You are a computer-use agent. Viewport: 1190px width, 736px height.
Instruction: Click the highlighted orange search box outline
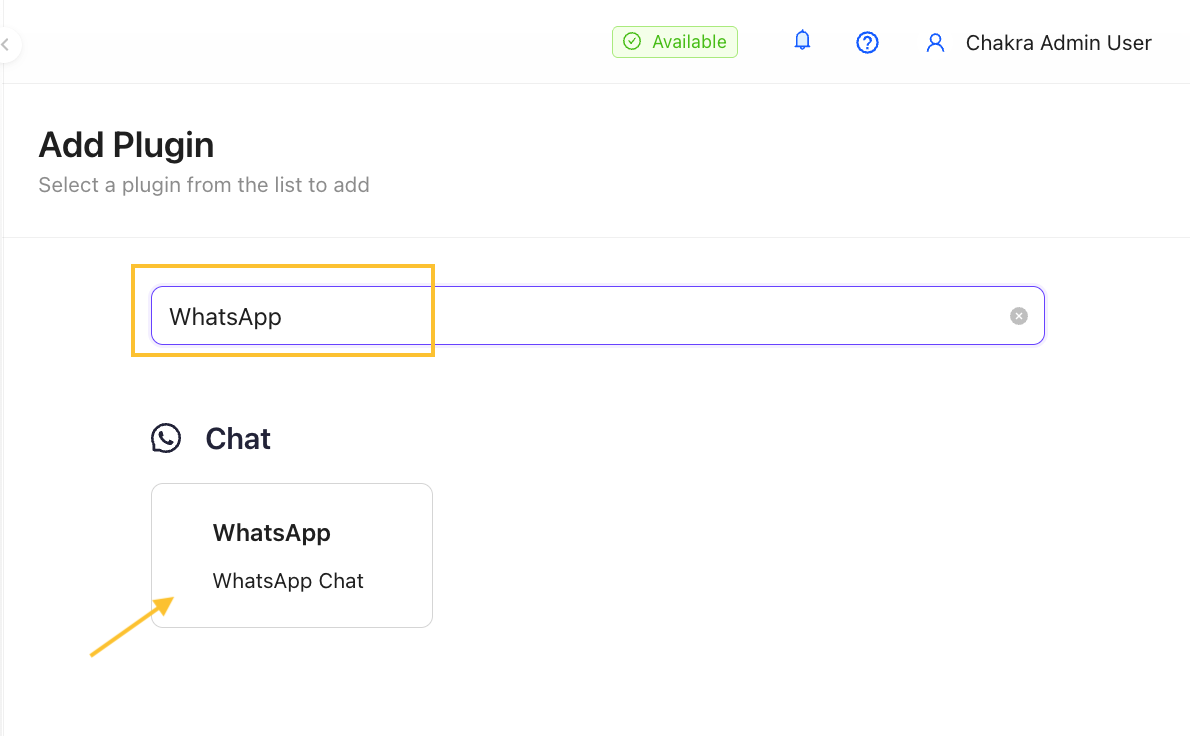point(283,311)
